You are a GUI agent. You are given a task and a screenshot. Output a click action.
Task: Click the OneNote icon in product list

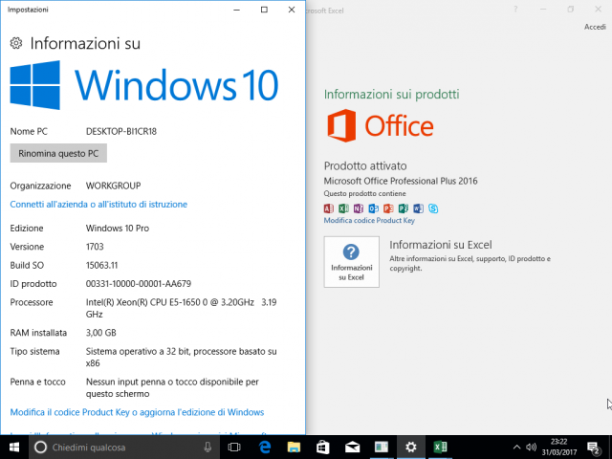tap(358, 208)
